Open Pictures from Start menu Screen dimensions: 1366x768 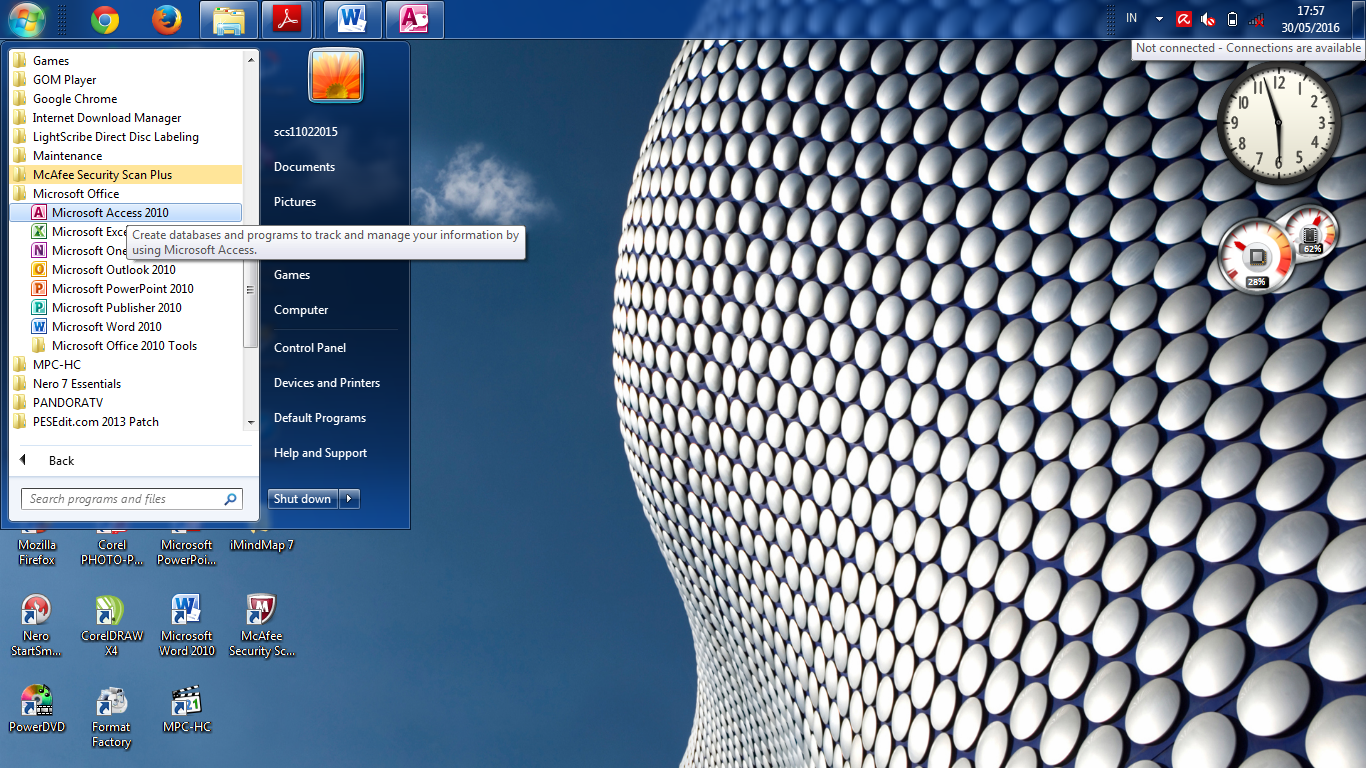295,202
